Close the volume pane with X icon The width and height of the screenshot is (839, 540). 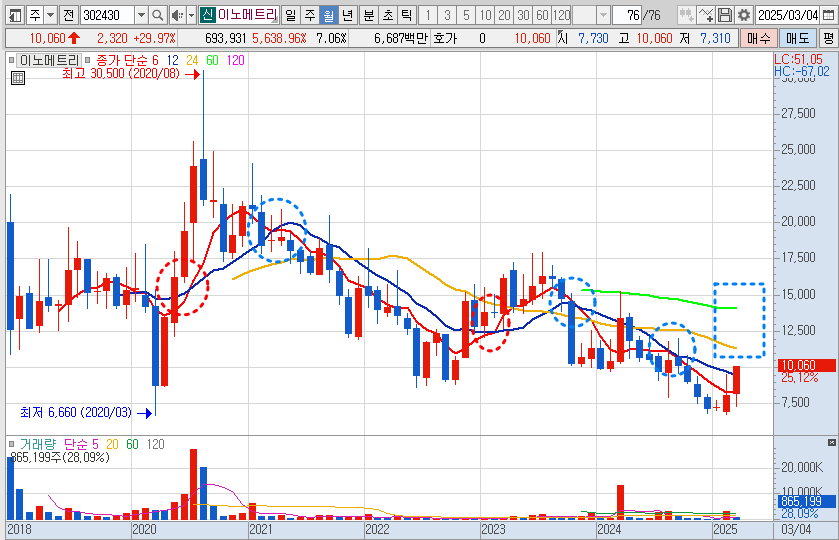832,443
